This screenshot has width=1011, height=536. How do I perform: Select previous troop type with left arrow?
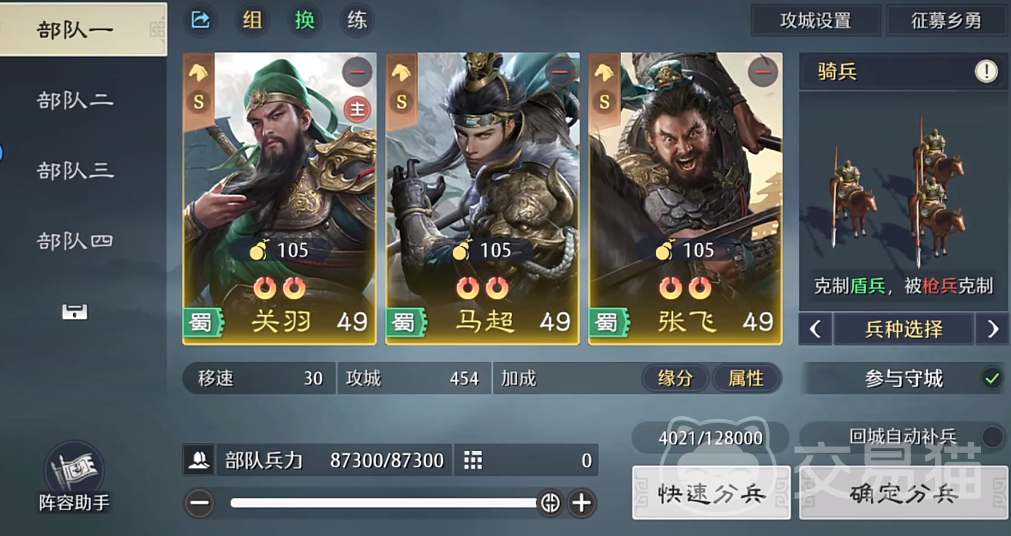pyautogui.click(x=815, y=330)
